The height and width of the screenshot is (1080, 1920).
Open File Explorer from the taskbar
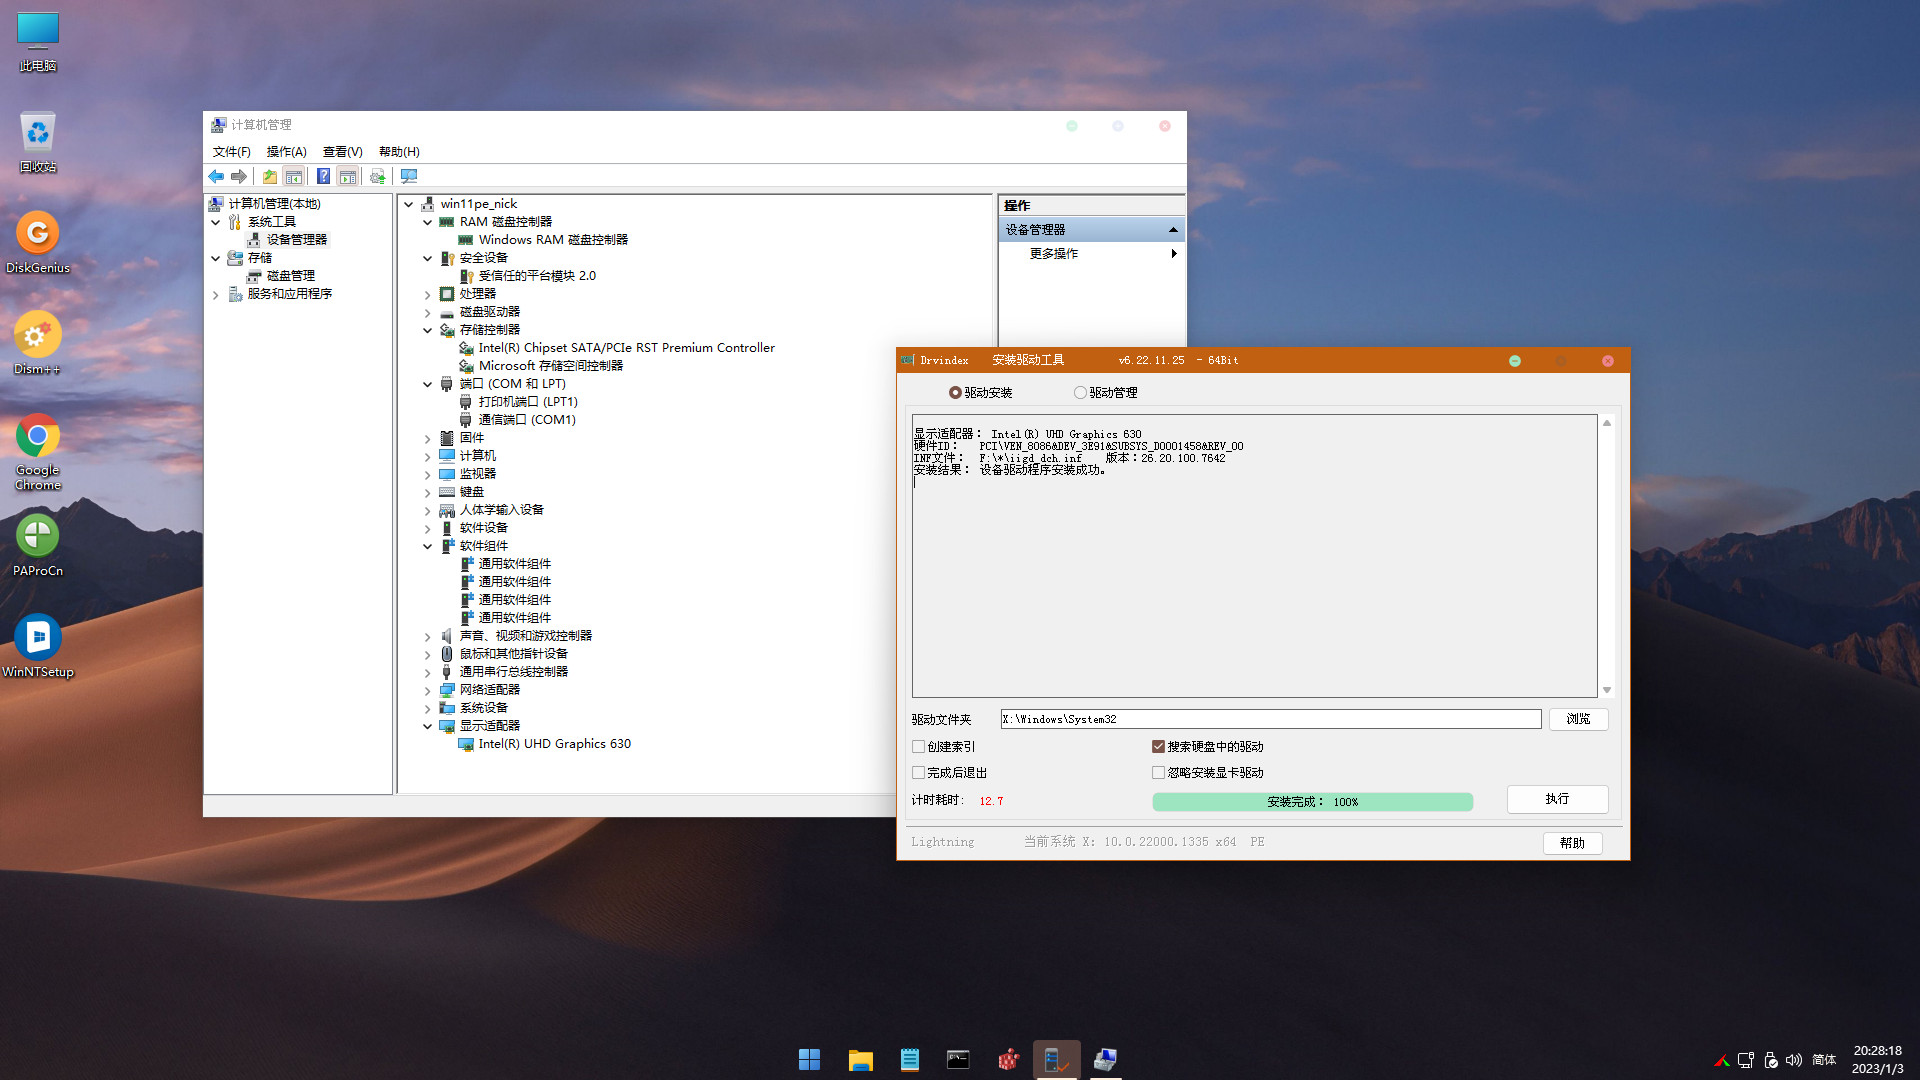[x=860, y=1059]
